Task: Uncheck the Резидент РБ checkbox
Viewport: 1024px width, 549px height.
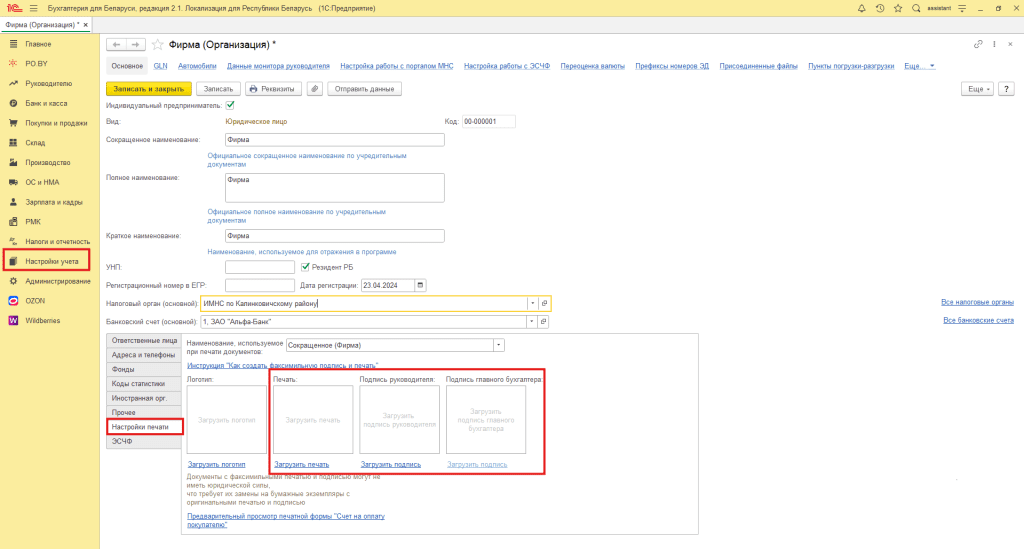Action: [305, 267]
